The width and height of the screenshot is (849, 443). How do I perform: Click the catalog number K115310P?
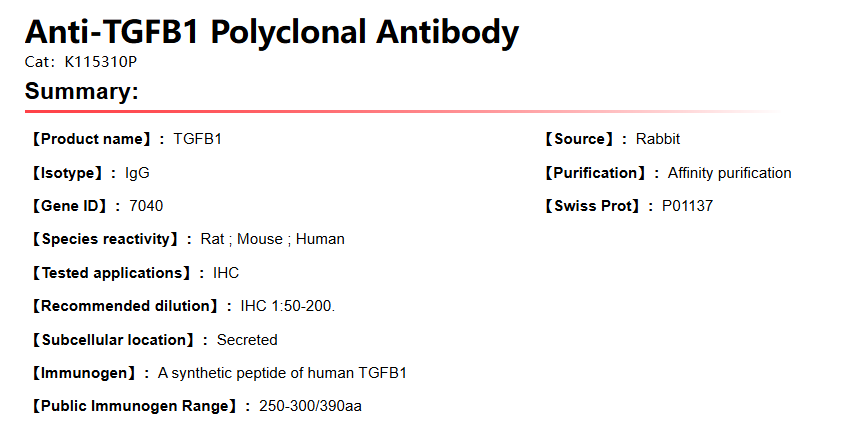pos(100,61)
